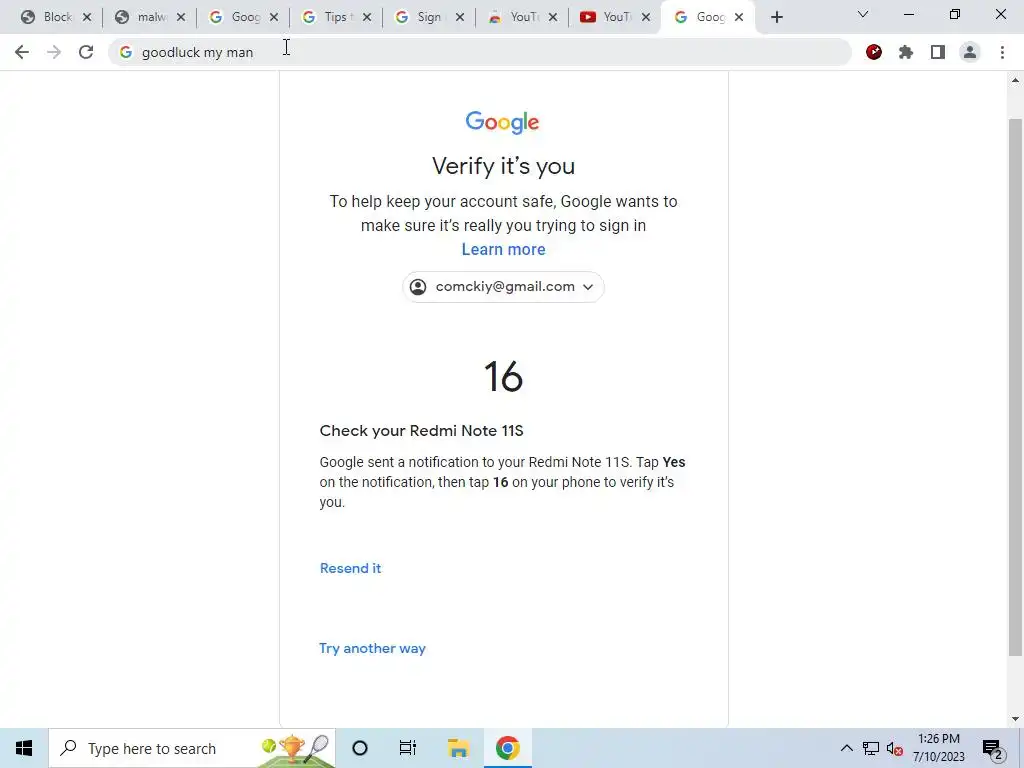Expand the comckiy@gmail.com account selector

(504, 287)
